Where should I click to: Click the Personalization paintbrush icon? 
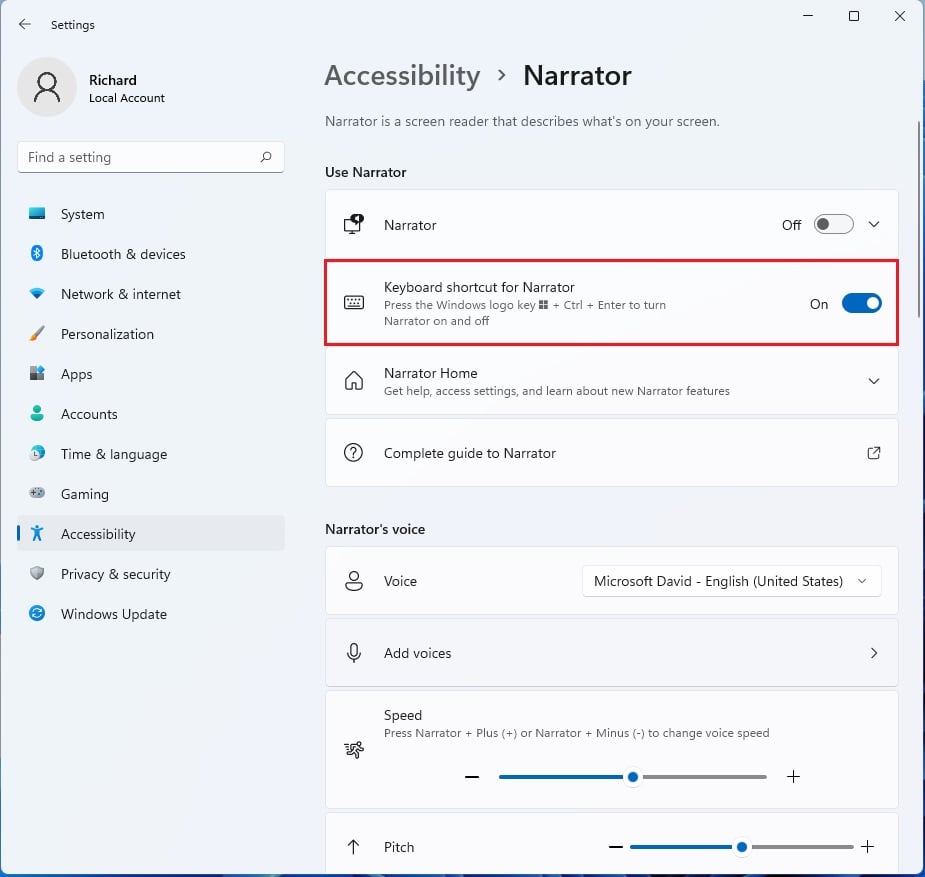click(37, 334)
